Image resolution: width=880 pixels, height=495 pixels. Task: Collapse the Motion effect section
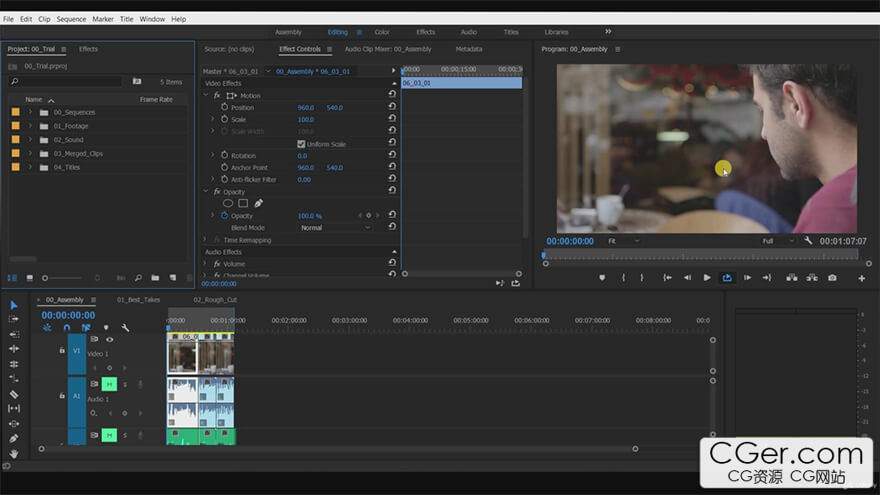[x=206, y=95]
